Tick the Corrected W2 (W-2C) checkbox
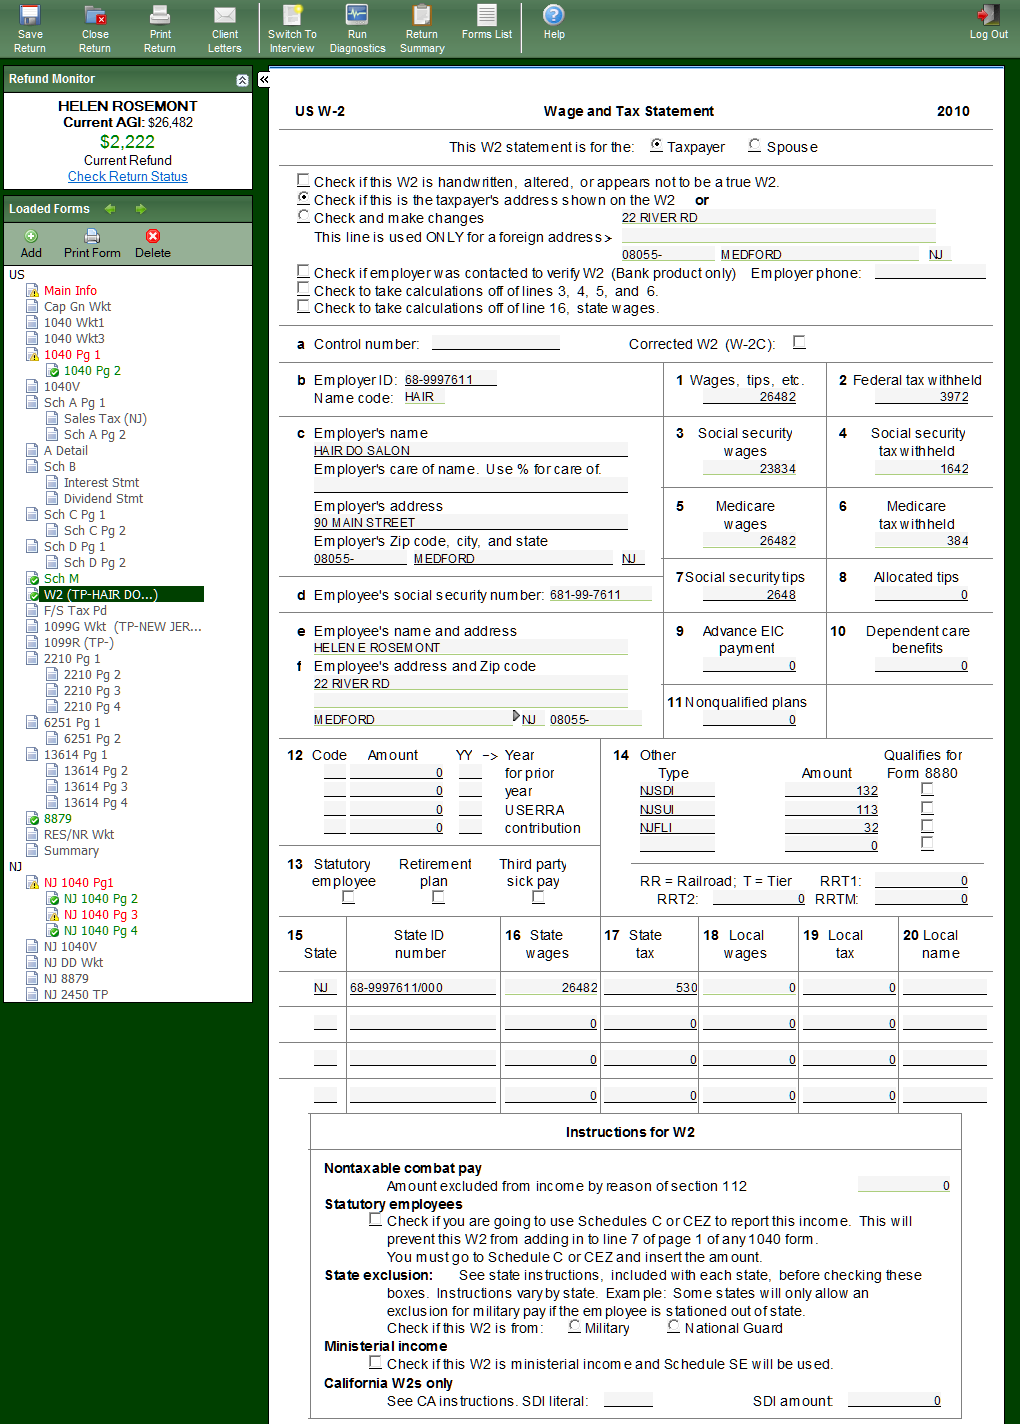The width and height of the screenshot is (1020, 1424). pos(799,343)
